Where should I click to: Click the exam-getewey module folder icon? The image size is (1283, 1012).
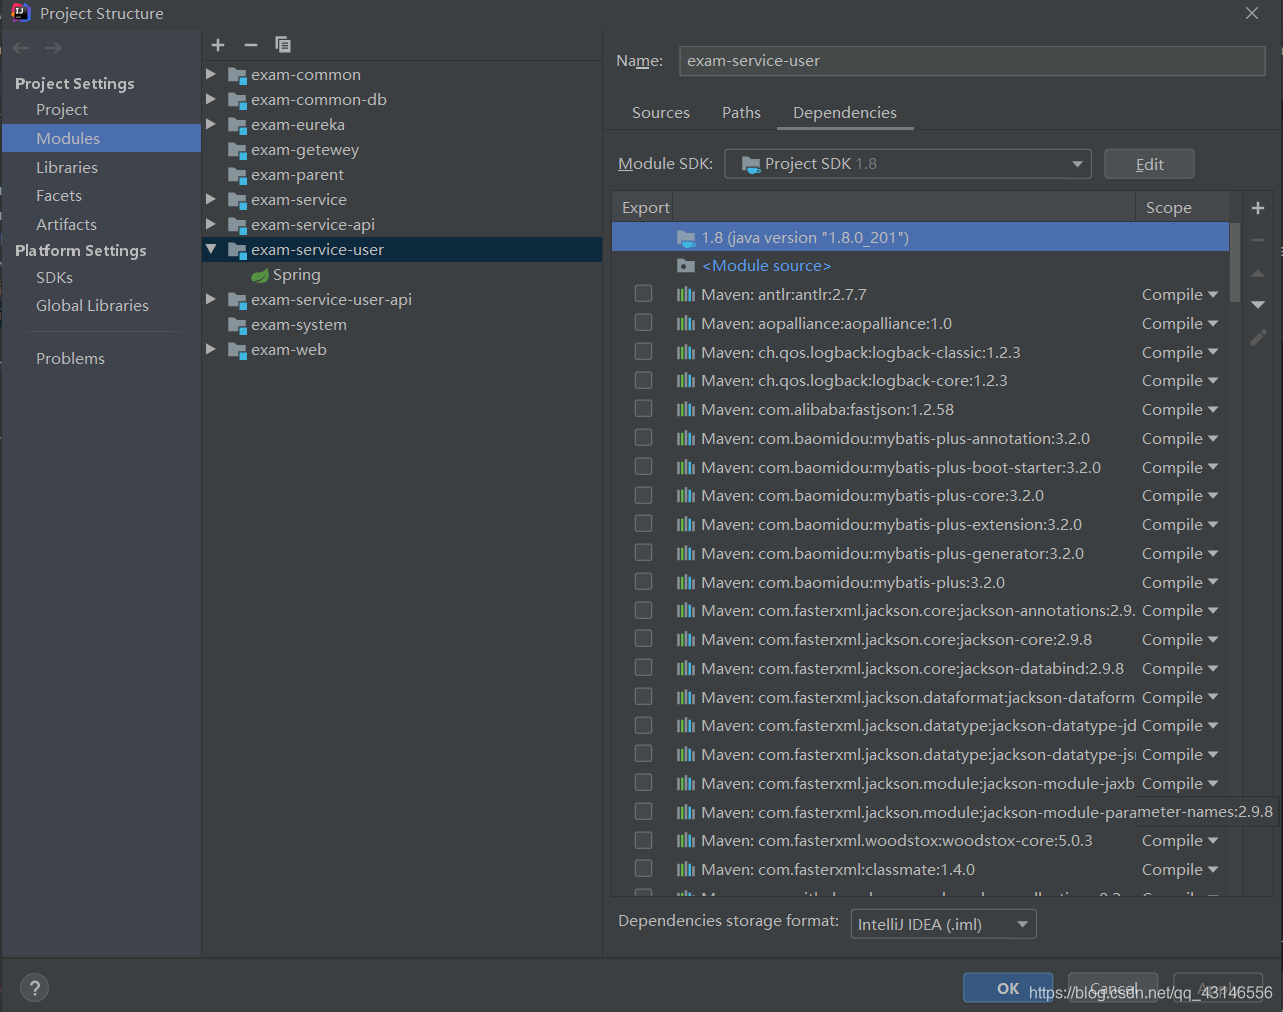[237, 150]
